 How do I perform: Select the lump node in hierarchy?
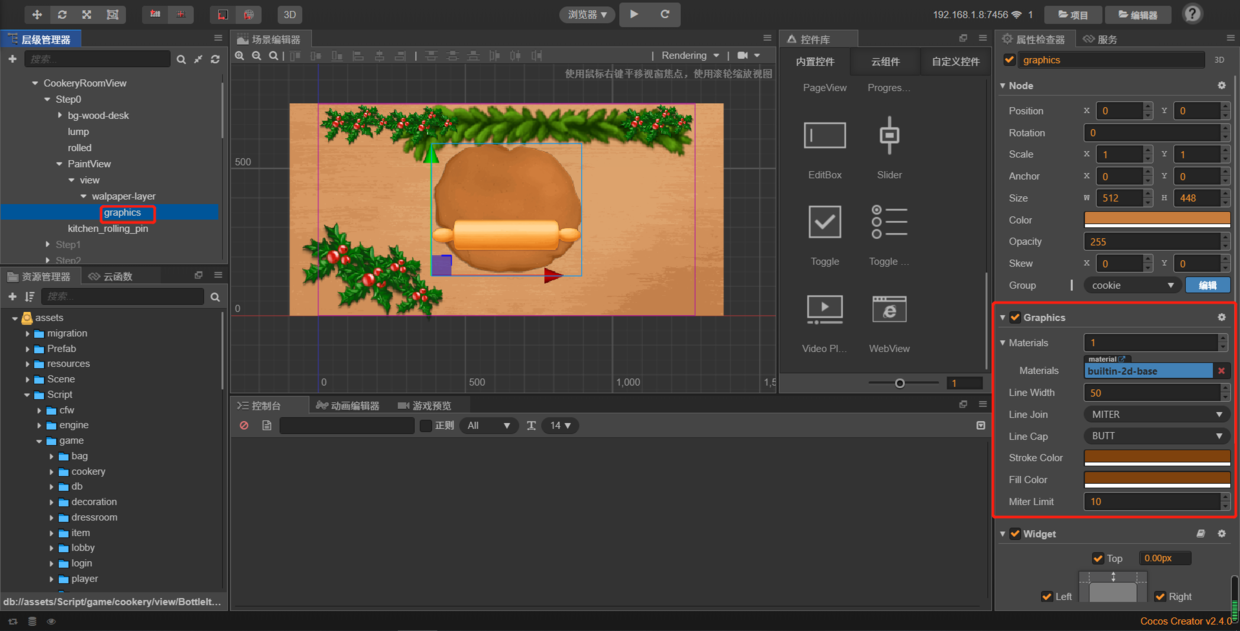pyautogui.click(x=78, y=131)
